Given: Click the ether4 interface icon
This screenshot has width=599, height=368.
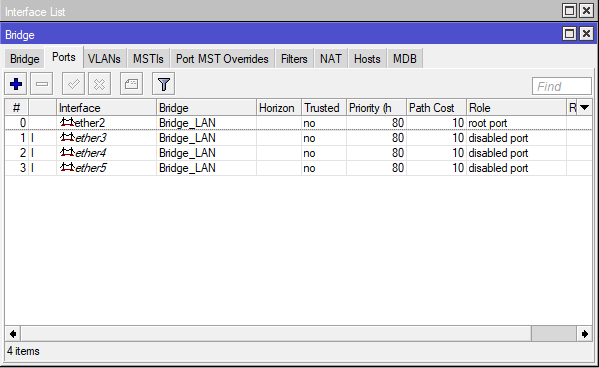Looking at the screenshot, I should (67, 152).
